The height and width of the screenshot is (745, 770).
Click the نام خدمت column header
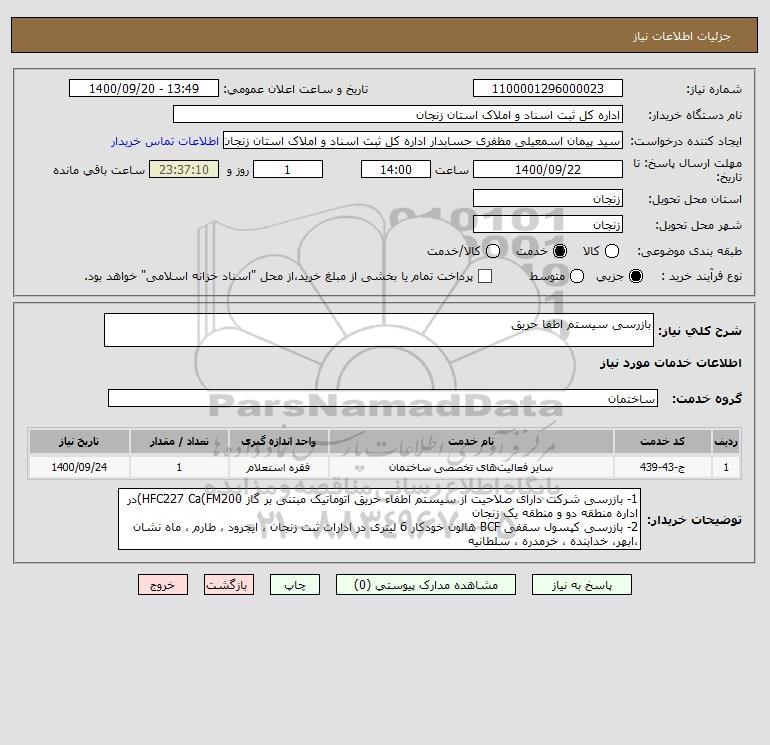471,441
